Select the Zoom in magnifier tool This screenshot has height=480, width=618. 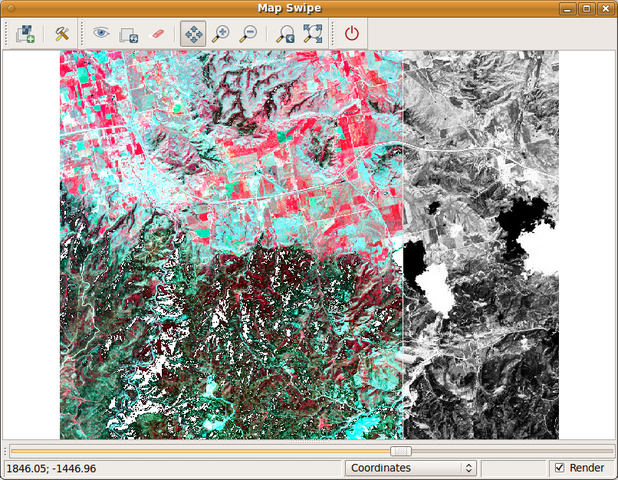point(221,33)
